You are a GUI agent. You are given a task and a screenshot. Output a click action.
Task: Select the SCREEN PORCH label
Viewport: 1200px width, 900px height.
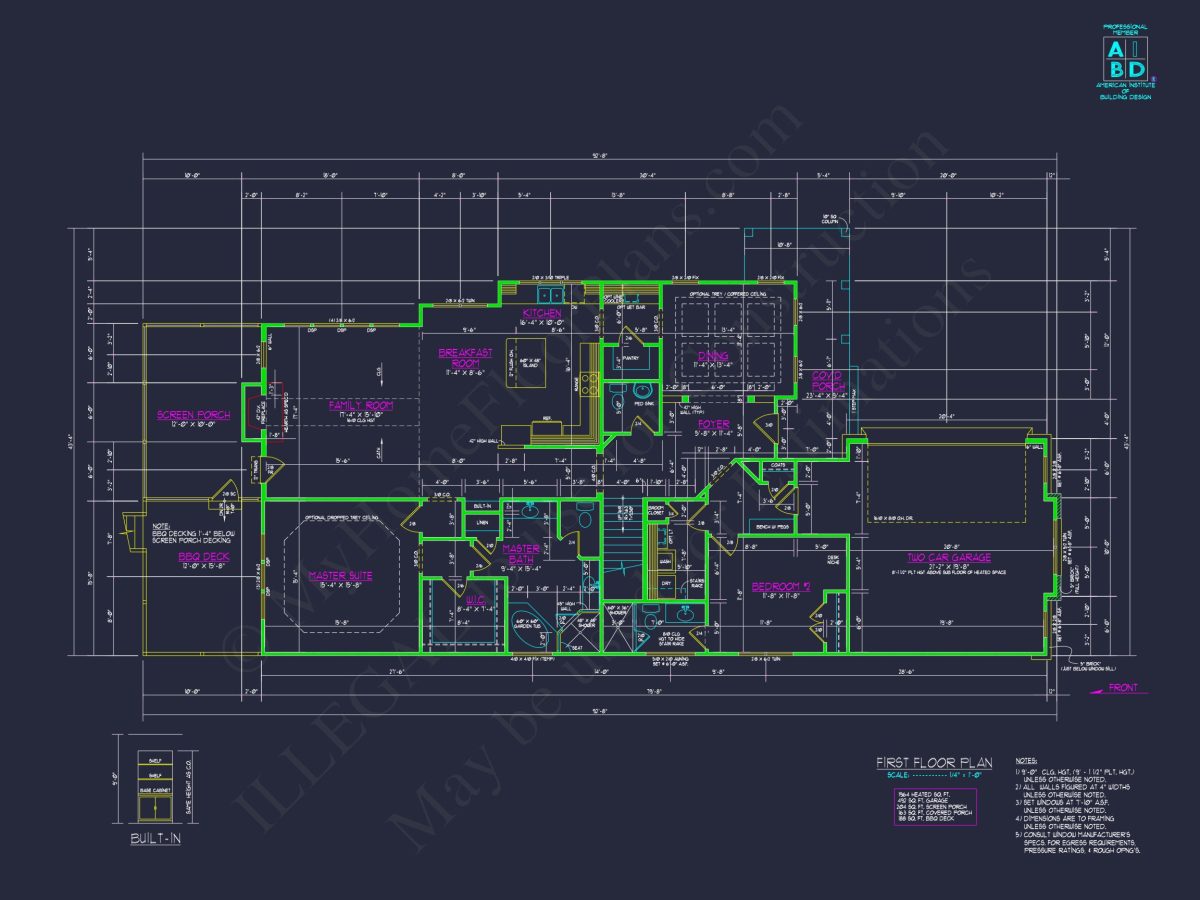(x=193, y=414)
